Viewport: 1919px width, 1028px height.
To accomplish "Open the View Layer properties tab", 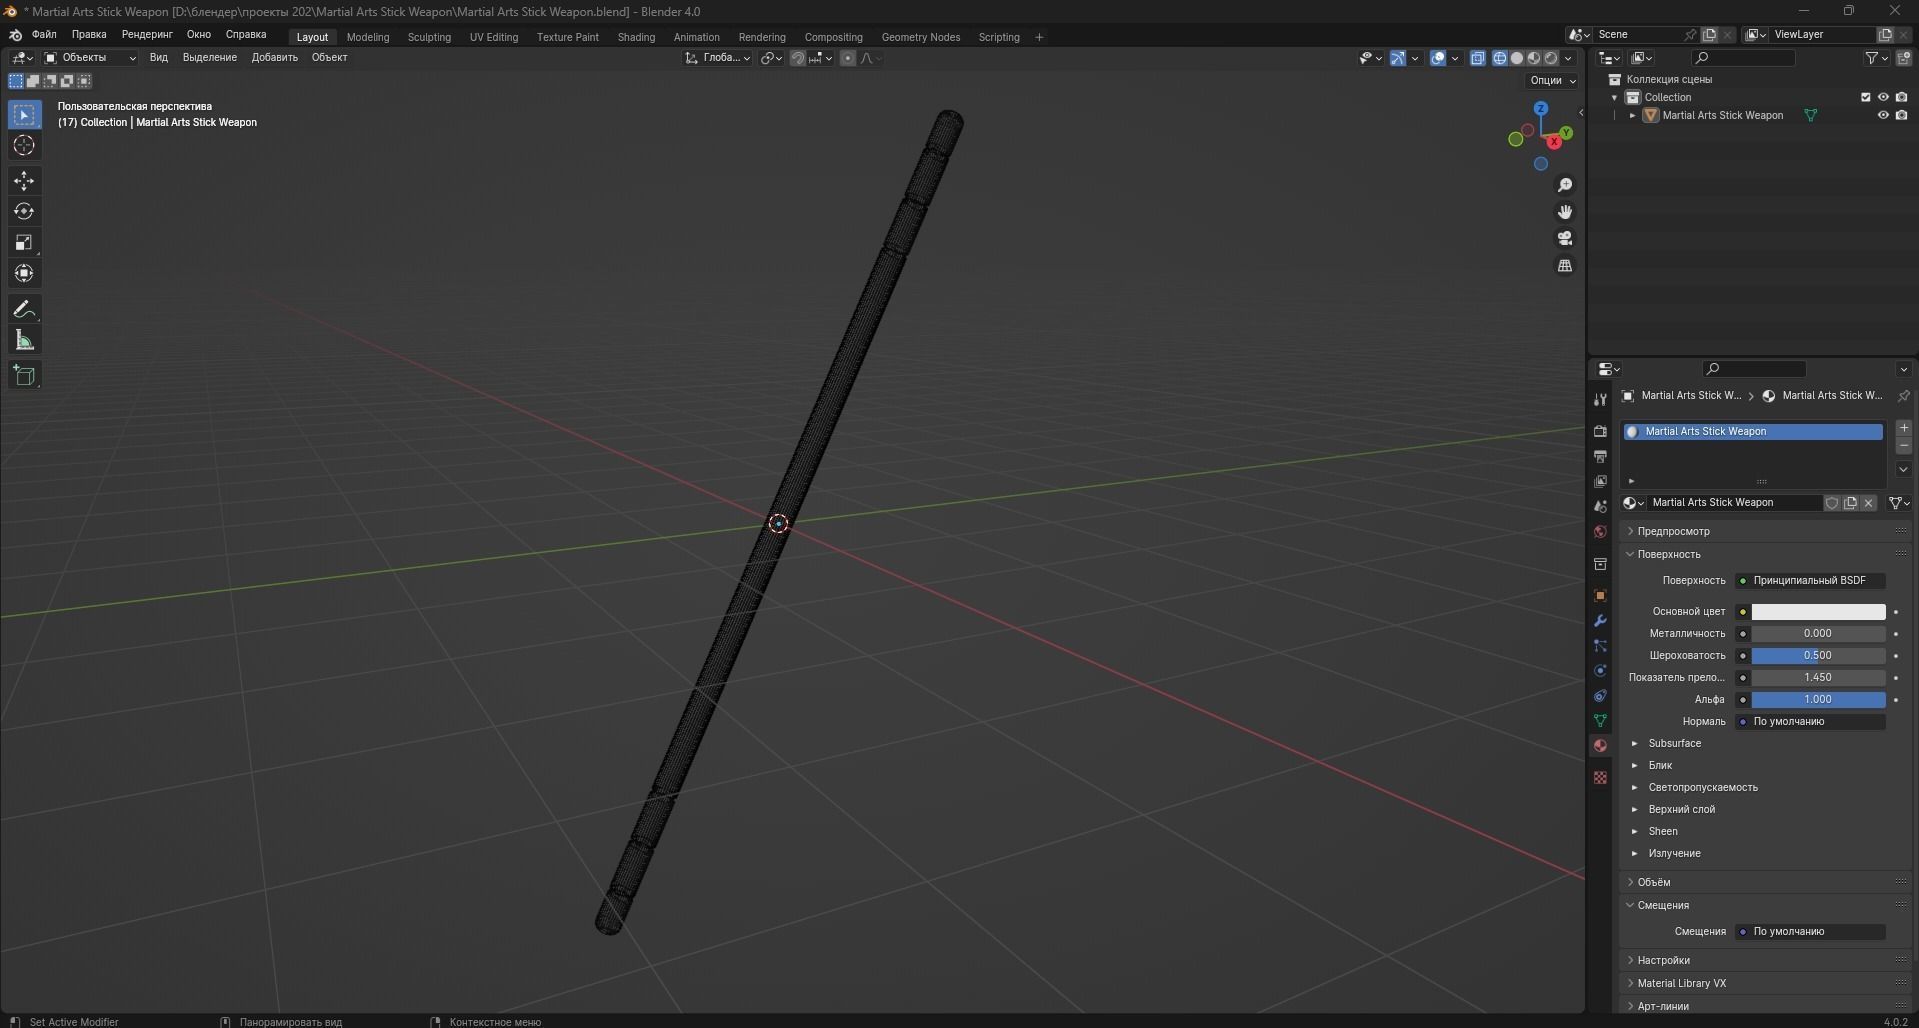I will [1600, 481].
